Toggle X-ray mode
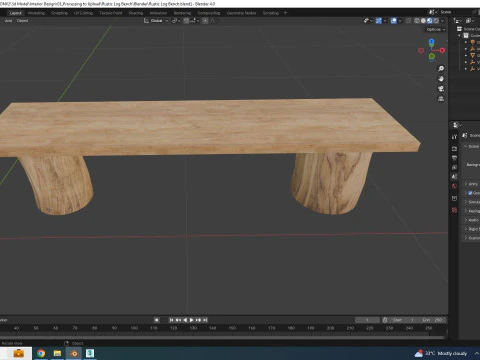Screen dimensions: 480x360 (x=408, y=21)
